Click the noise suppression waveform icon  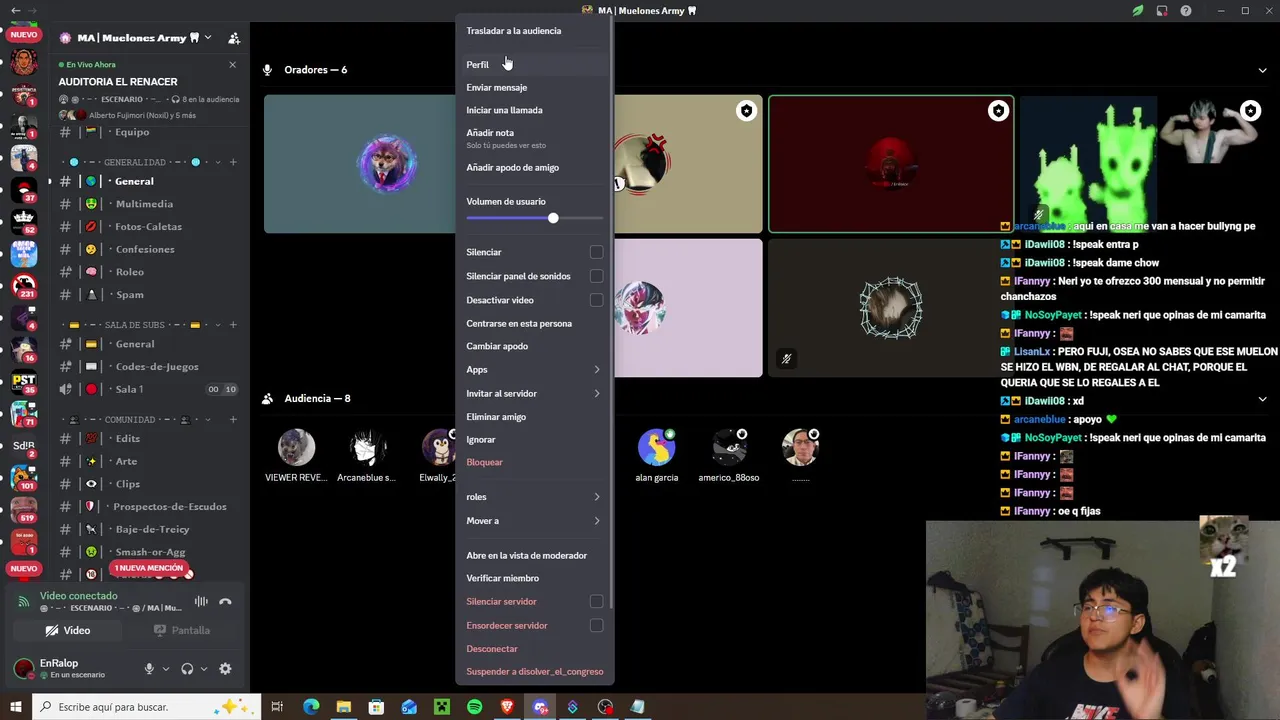(x=201, y=602)
